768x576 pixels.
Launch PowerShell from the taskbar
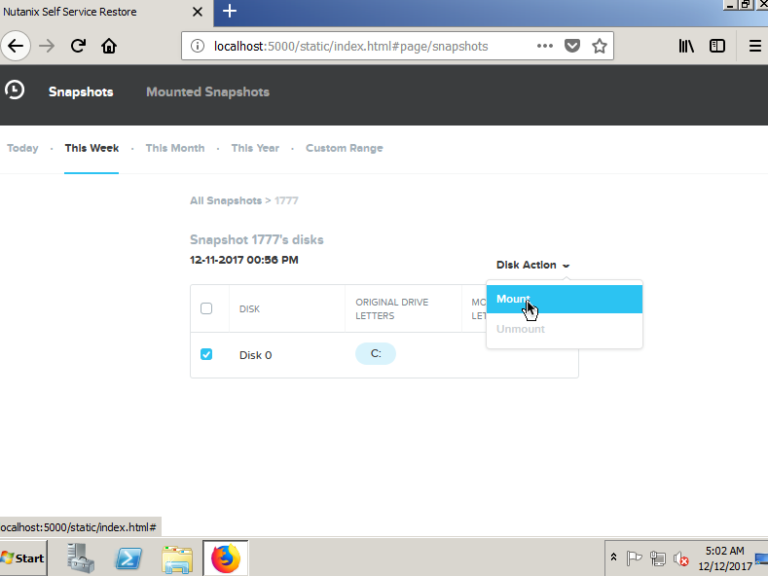click(x=128, y=558)
